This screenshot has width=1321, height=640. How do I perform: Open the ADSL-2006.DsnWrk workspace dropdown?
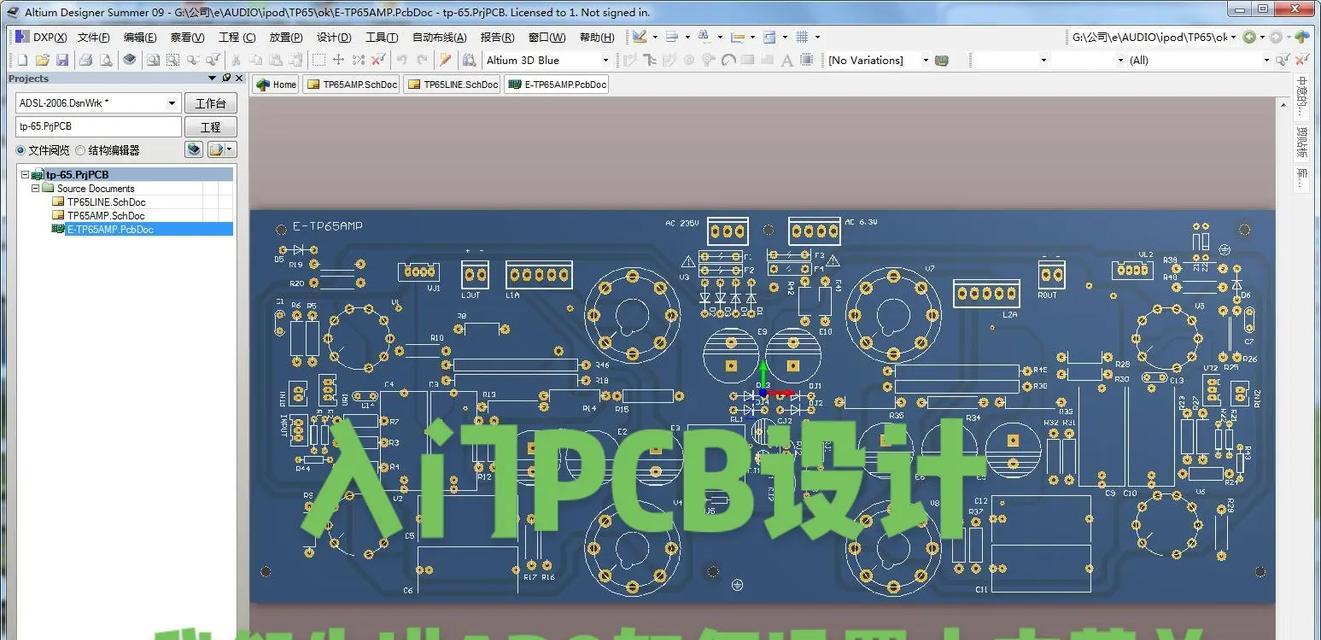point(172,103)
